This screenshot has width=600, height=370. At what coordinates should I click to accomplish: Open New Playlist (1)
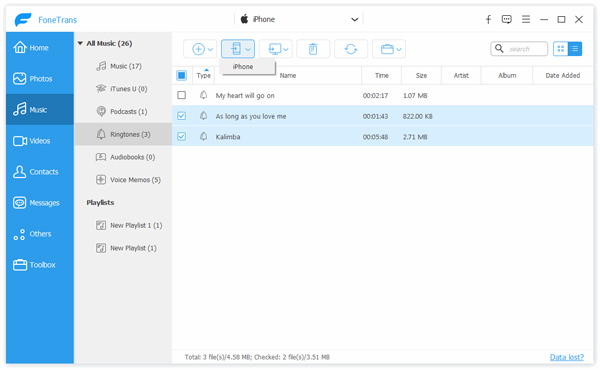click(x=123, y=248)
